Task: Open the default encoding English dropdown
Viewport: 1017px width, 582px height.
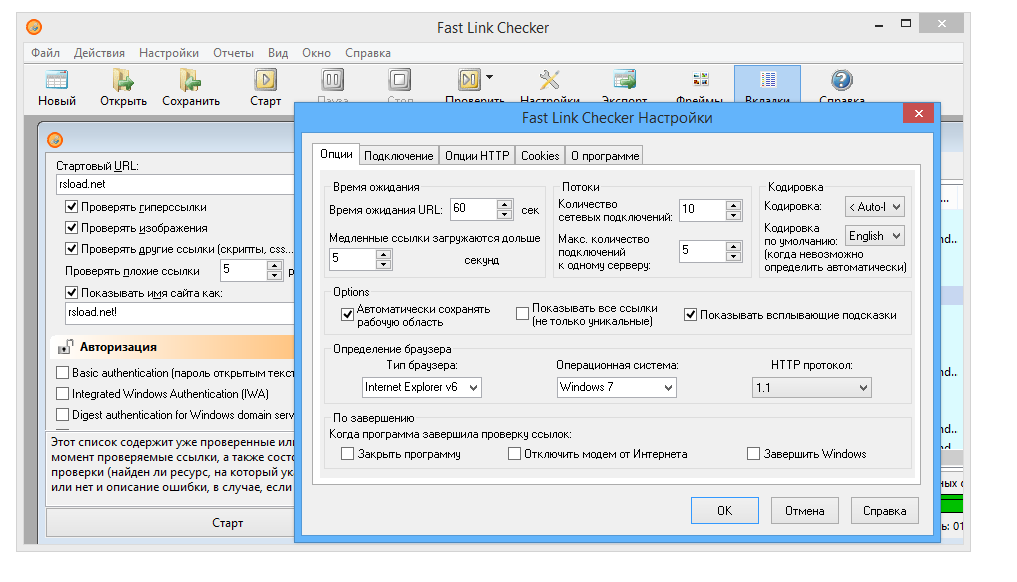Action: pos(874,236)
